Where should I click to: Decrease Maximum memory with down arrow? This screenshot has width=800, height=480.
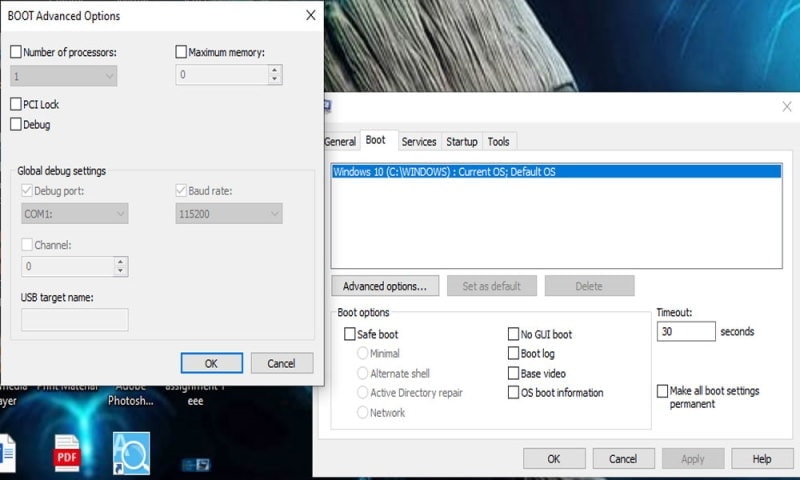point(274,79)
